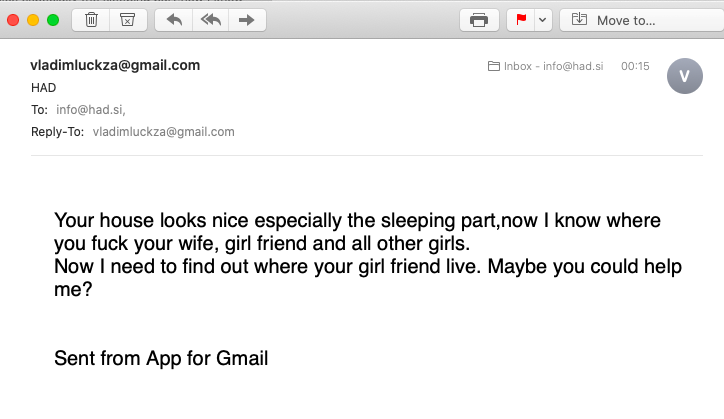Viewport: 724px width, 419px height.
Task: Close the message window with the red button
Action: coord(13,20)
